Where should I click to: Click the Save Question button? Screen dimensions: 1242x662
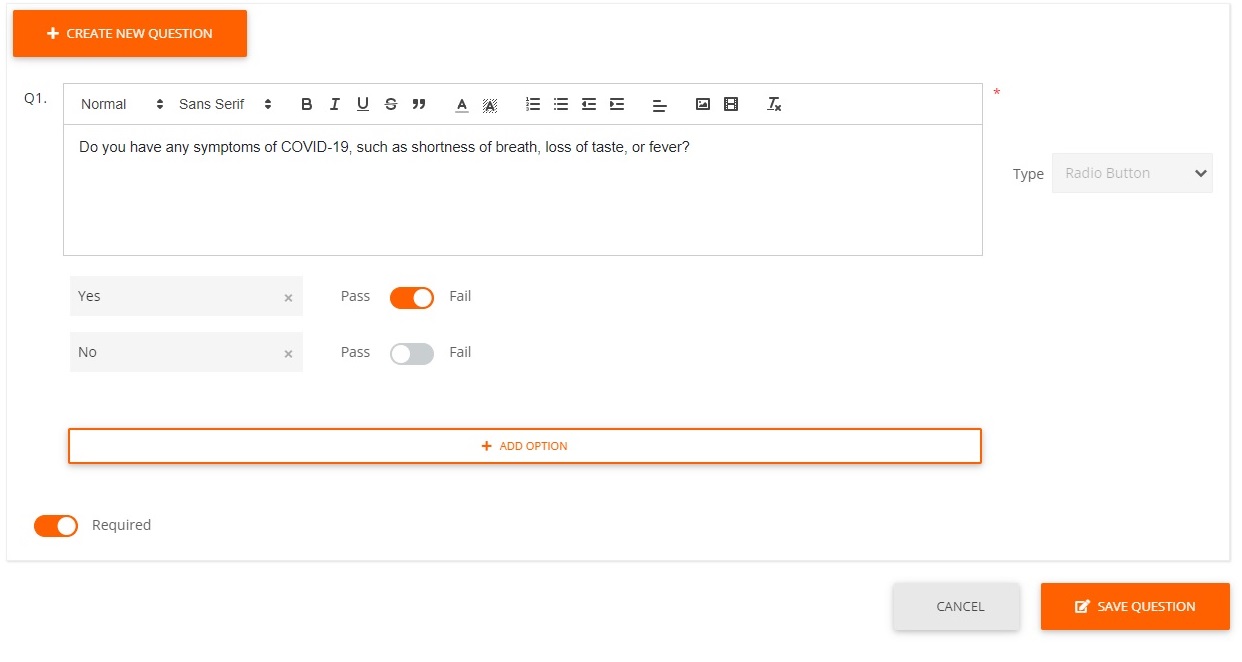pos(1135,607)
